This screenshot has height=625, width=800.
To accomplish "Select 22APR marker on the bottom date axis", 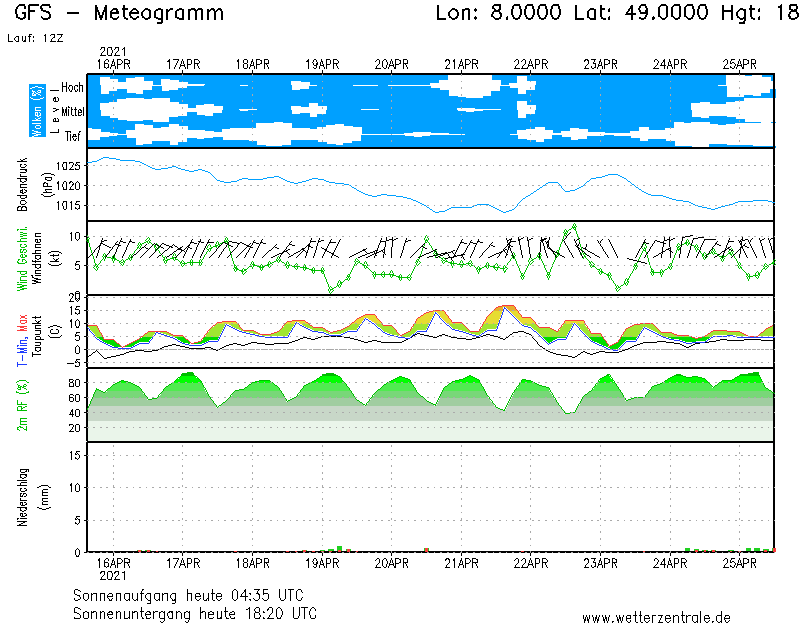I will (531, 563).
